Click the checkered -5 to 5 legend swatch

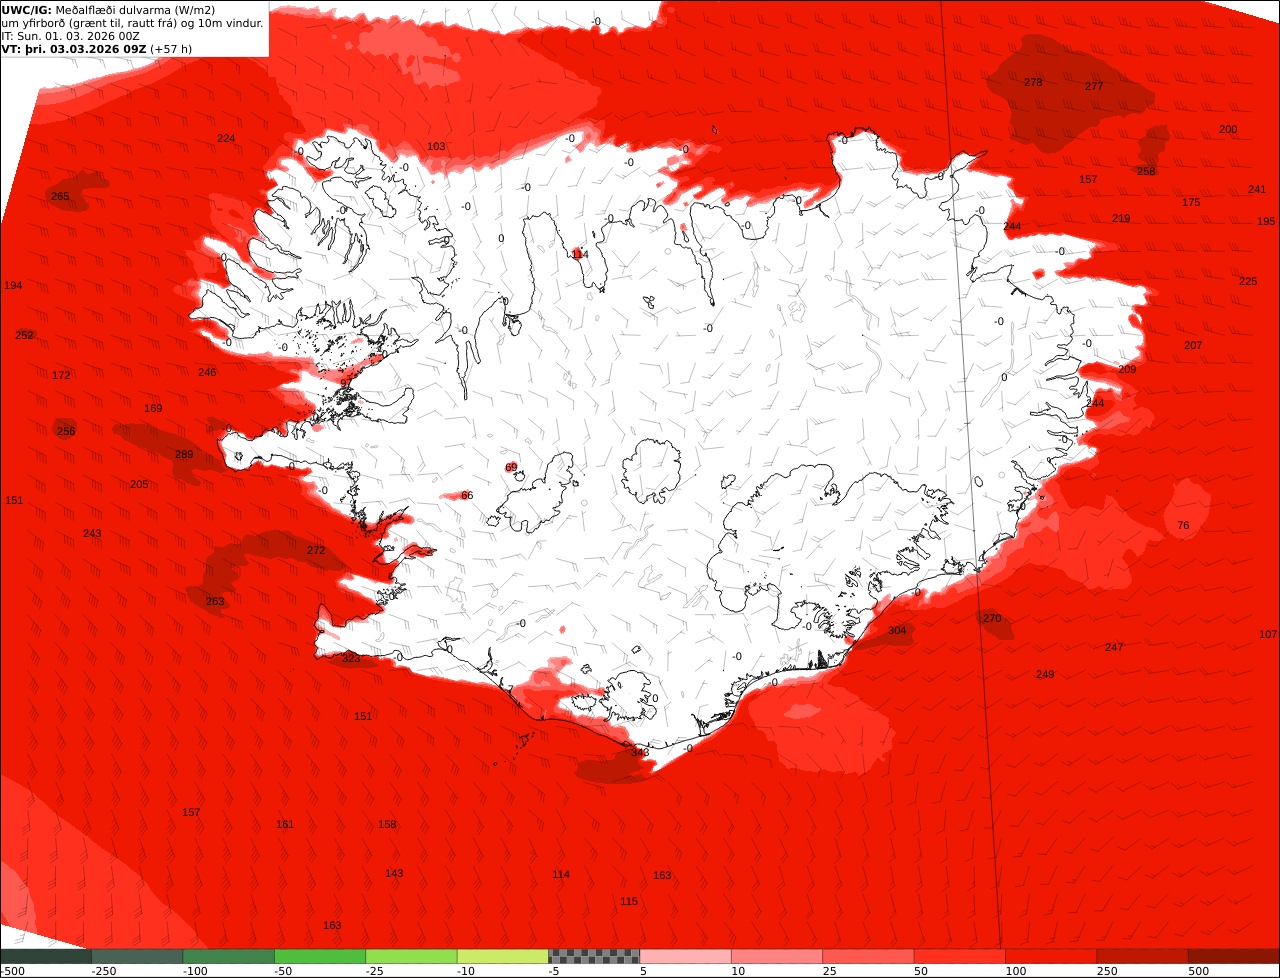pos(595,956)
